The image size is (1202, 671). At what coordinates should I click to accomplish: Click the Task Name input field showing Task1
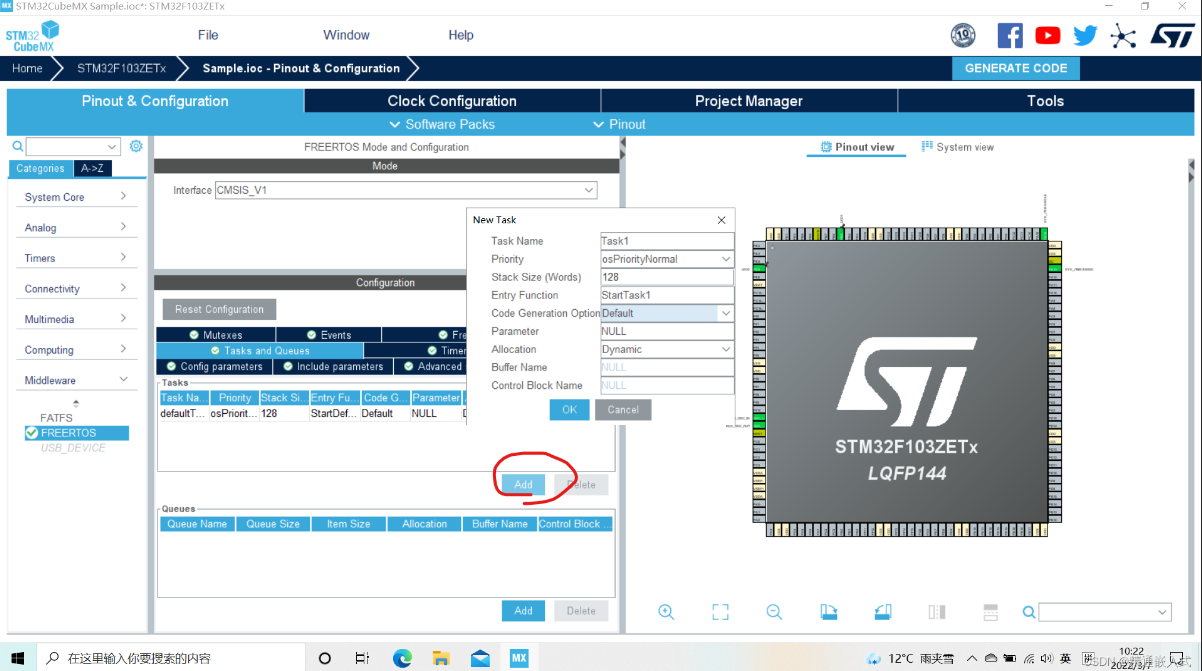click(x=666, y=241)
